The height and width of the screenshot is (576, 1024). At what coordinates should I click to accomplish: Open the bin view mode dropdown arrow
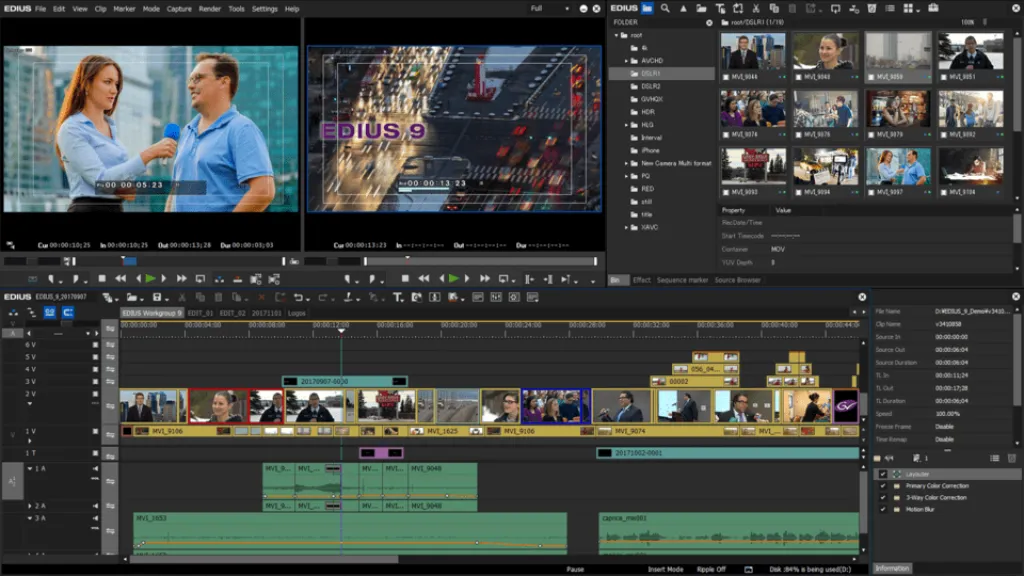tap(918, 10)
